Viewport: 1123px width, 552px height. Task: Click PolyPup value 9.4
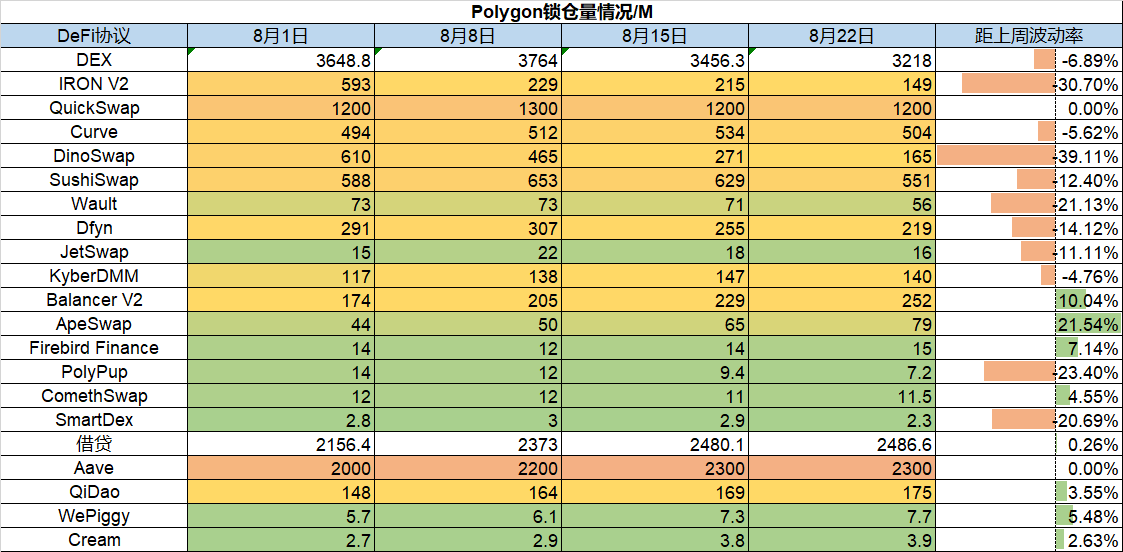pos(655,372)
